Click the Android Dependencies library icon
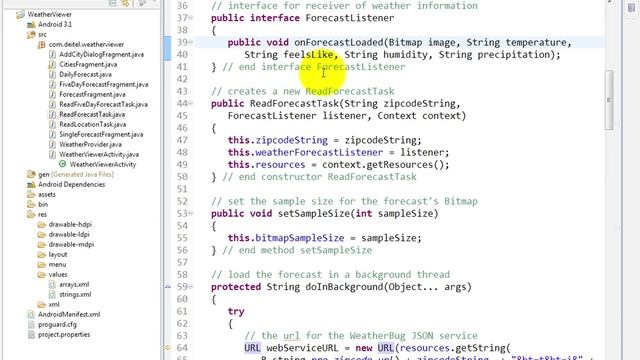 tap(31, 184)
